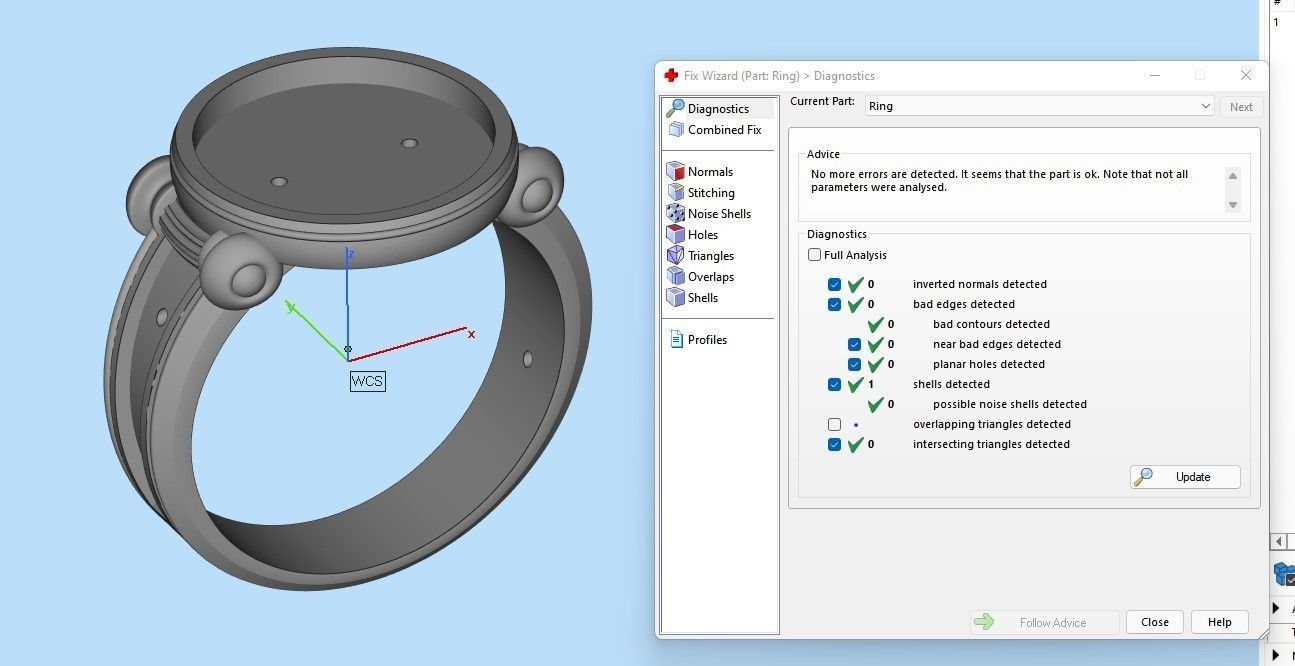Open the Diagnostics page in Fix Wizard
This screenshot has width=1295, height=666.
tap(718, 108)
